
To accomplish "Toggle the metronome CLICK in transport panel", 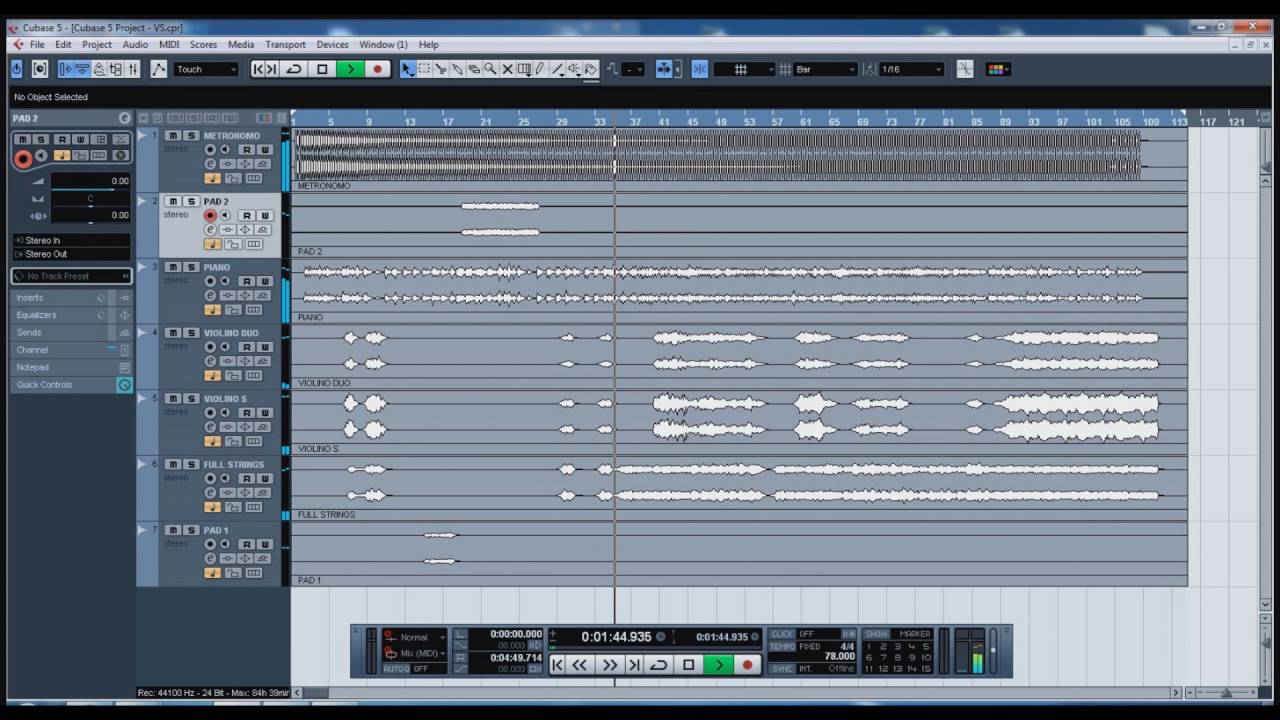I will pyautogui.click(x=782, y=634).
